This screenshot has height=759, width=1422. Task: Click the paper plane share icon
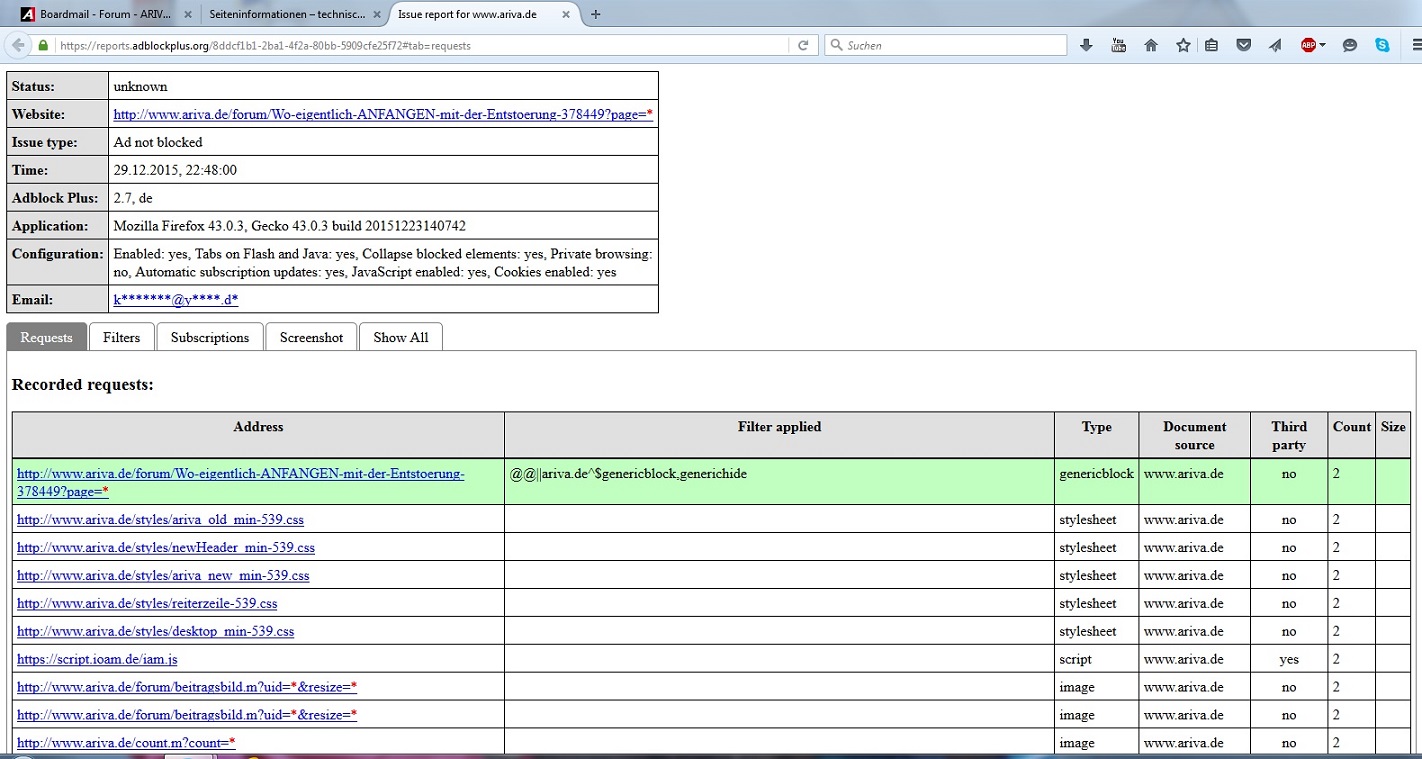1275,45
